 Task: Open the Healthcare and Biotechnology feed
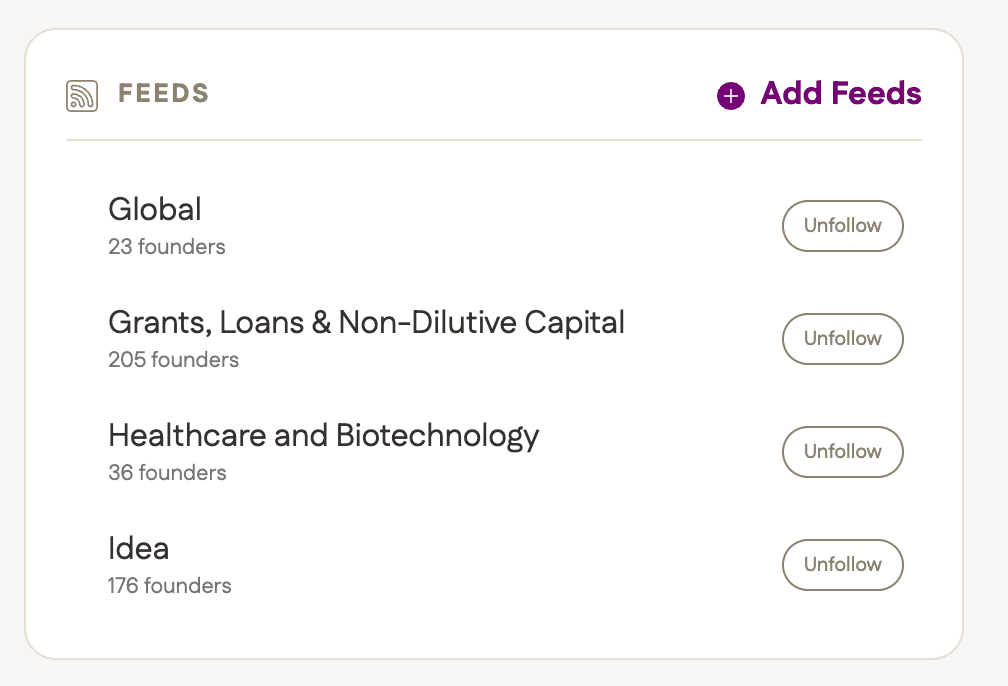pos(323,435)
